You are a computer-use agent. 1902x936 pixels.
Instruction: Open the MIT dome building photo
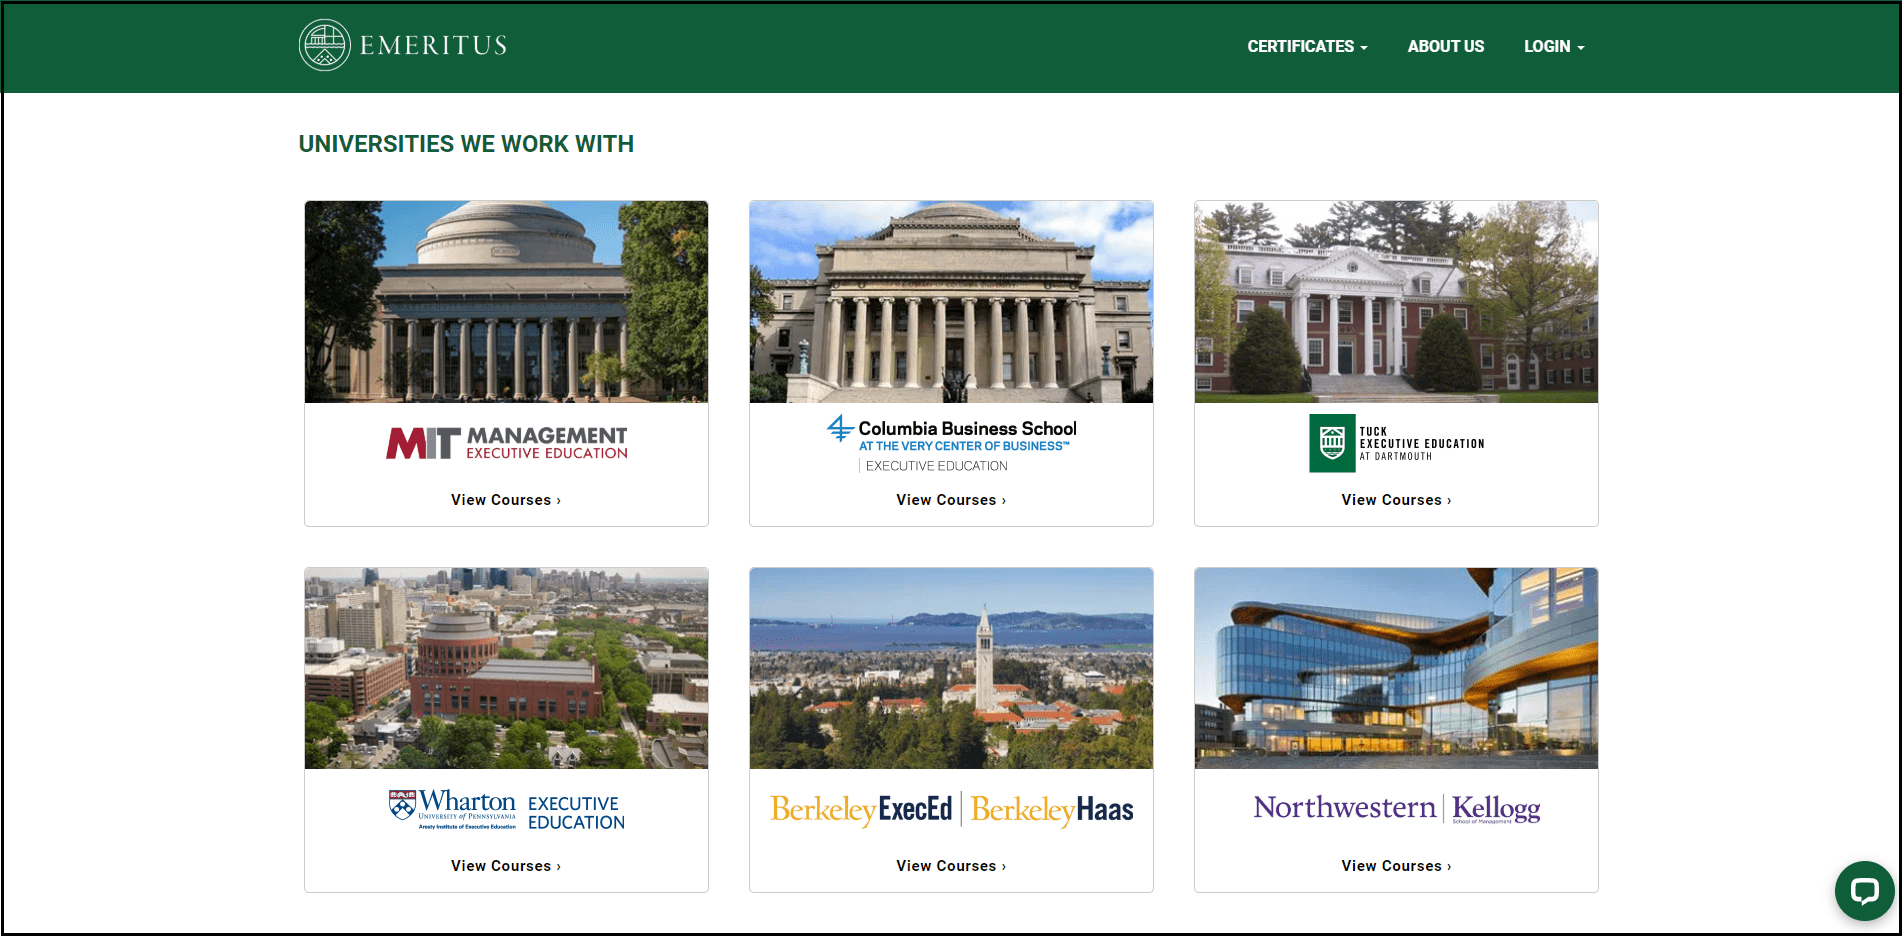click(507, 302)
